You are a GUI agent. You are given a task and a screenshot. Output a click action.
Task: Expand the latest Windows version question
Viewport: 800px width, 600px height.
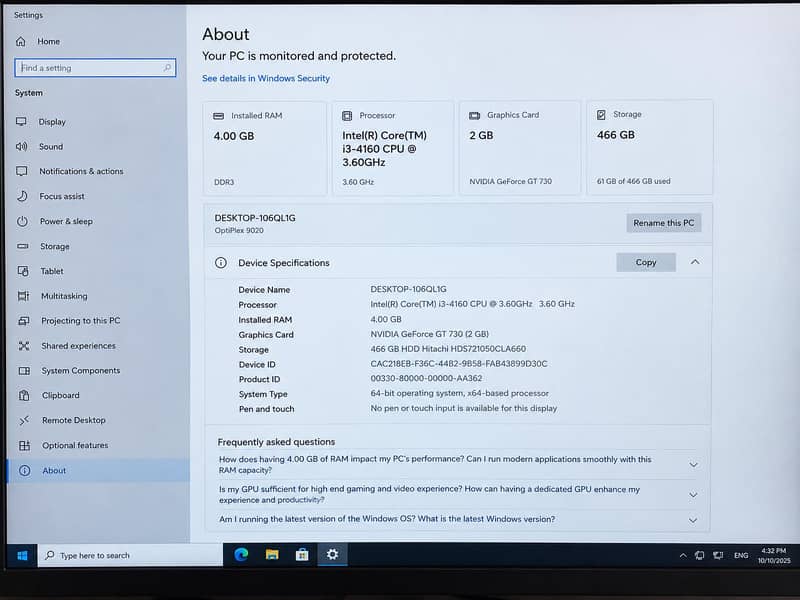693,520
